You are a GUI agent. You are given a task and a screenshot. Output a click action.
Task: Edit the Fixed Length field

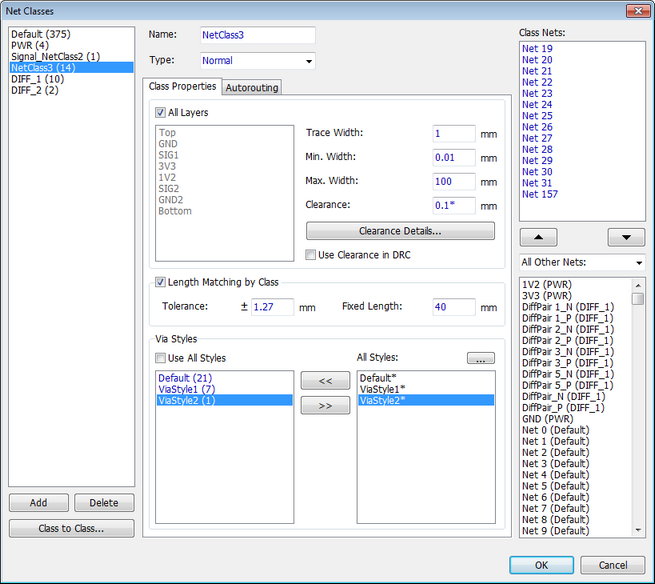[454, 307]
